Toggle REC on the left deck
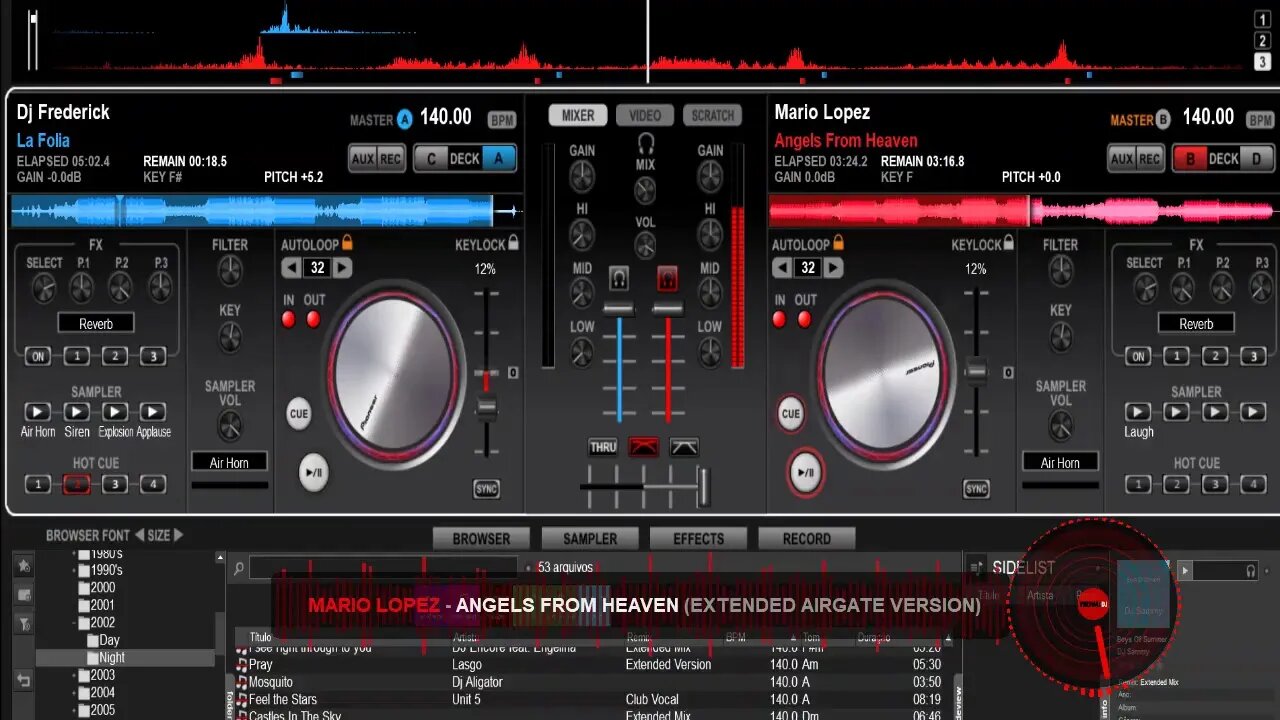This screenshot has width=1280, height=720. tap(391, 159)
